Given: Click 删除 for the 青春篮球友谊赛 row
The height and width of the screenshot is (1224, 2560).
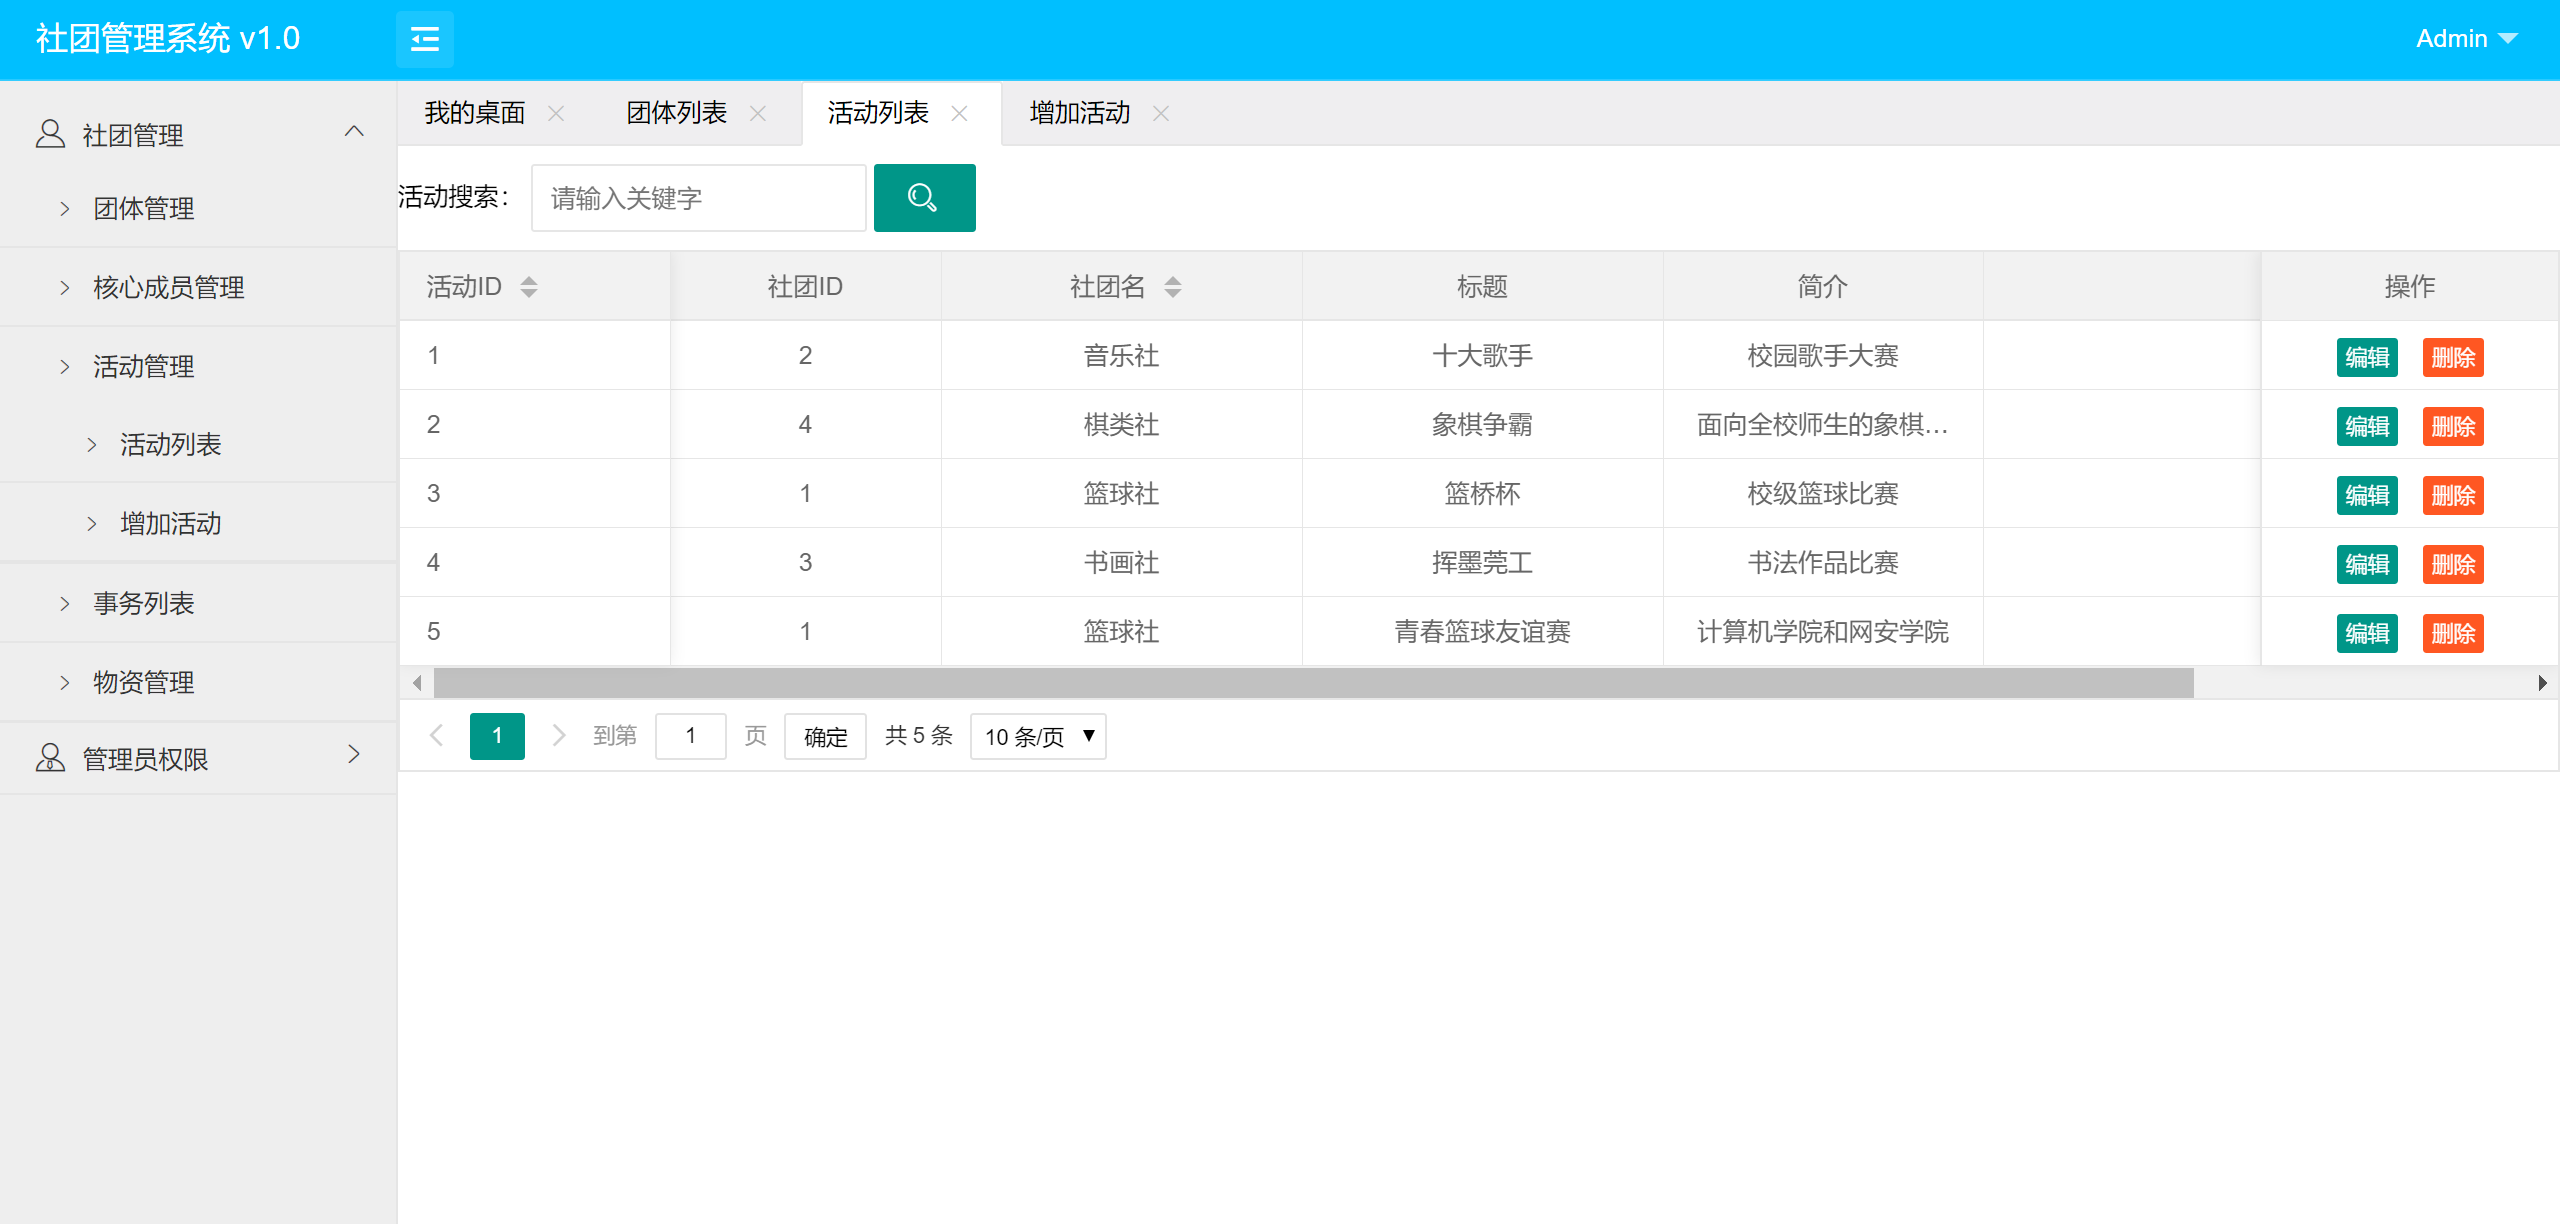Looking at the screenshot, I should pyautogui.click(x=2453, y=633).
